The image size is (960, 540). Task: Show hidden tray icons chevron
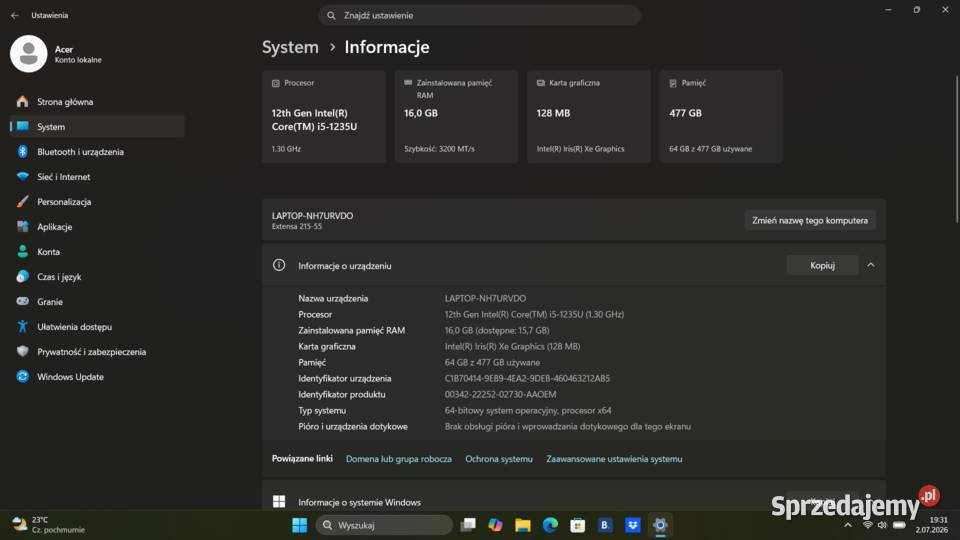[848, 525]
